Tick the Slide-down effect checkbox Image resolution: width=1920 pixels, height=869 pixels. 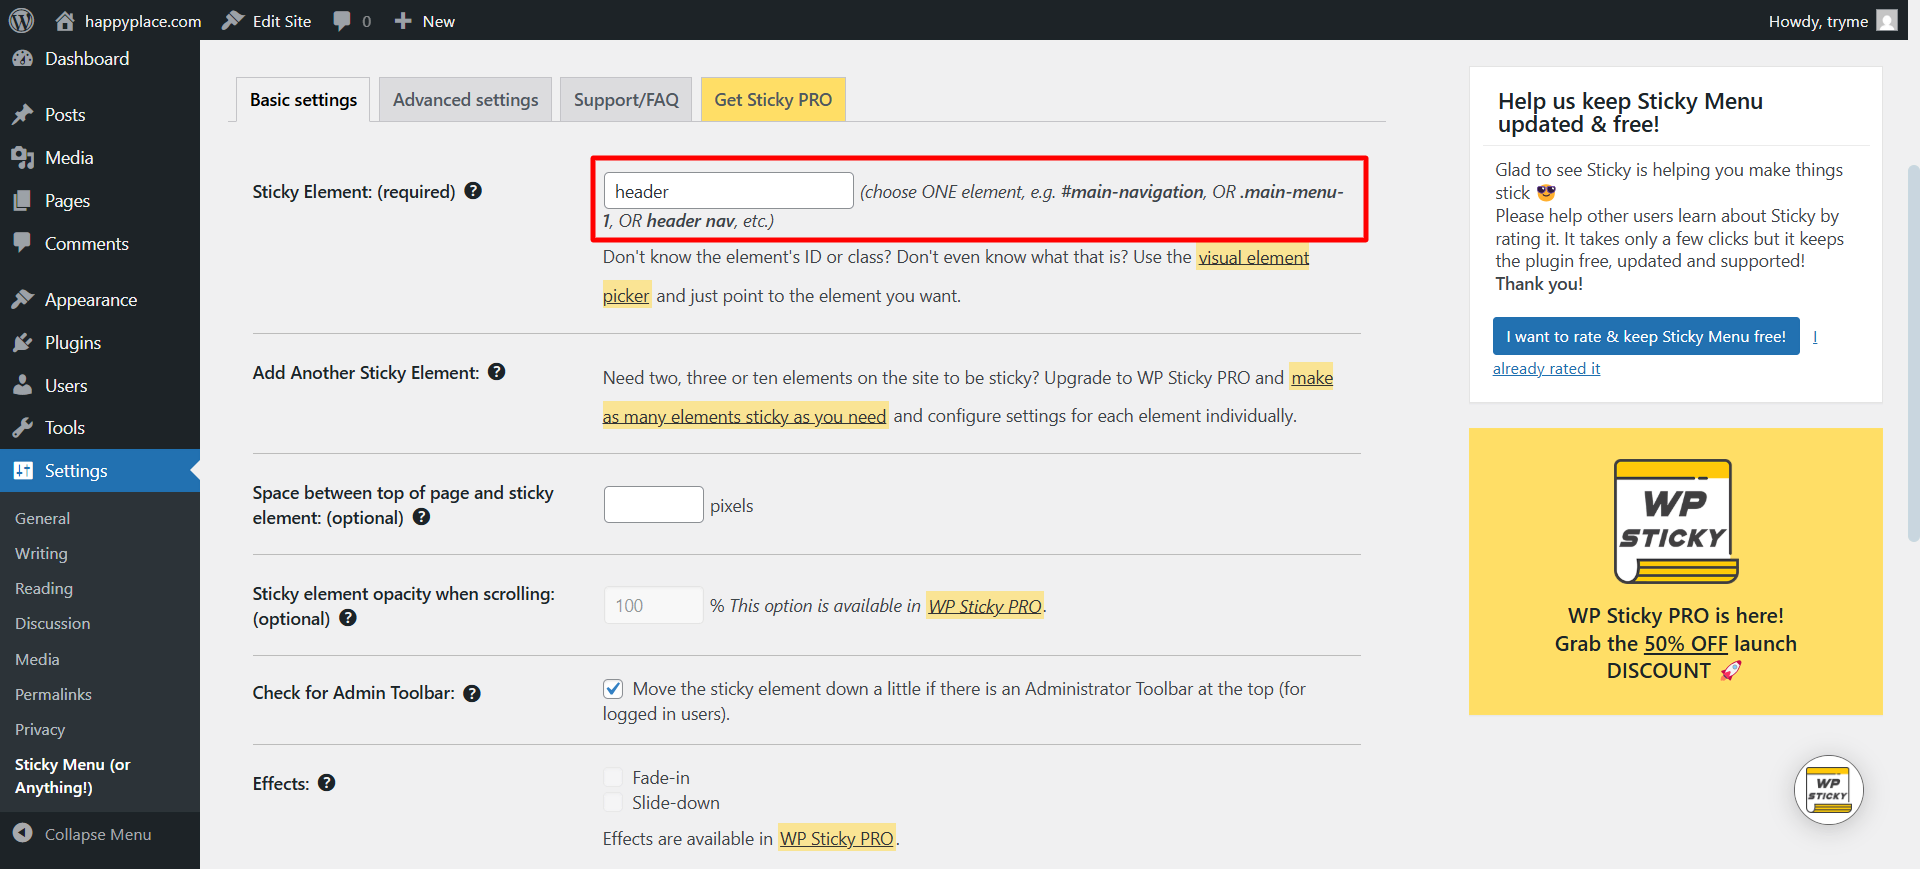(x=613, y=802)
